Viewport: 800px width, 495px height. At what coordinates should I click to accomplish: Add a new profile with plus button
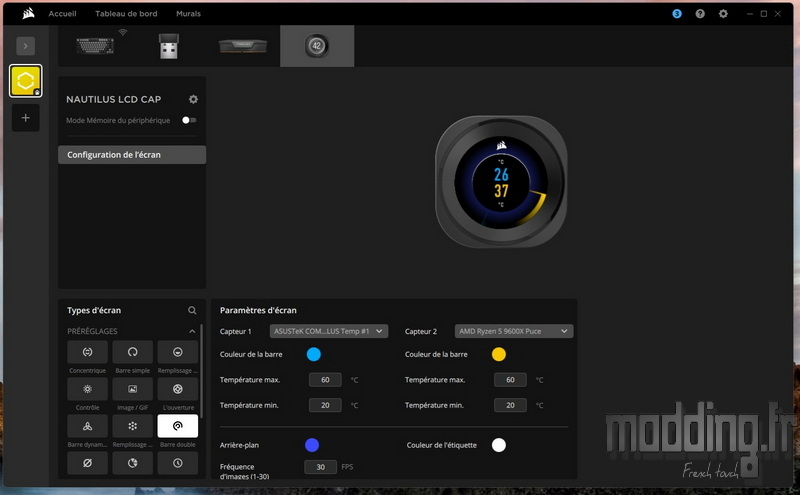pos(26,118)
